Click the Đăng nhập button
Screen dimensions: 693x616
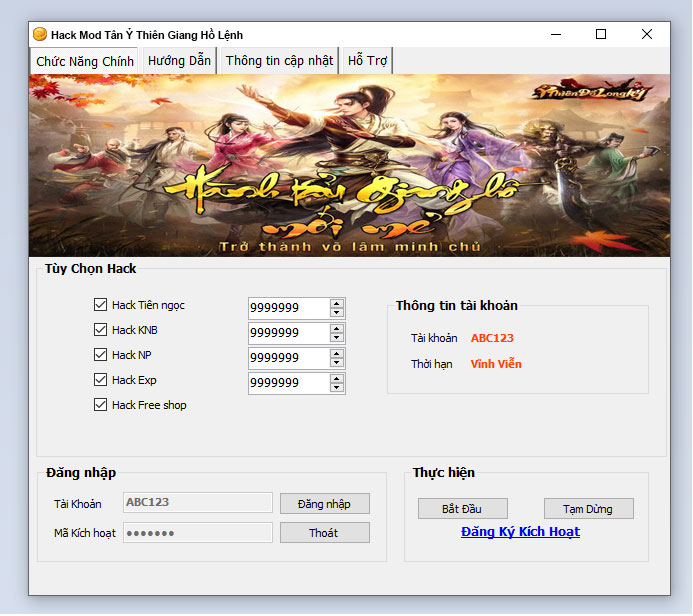[x=325, y=504]
